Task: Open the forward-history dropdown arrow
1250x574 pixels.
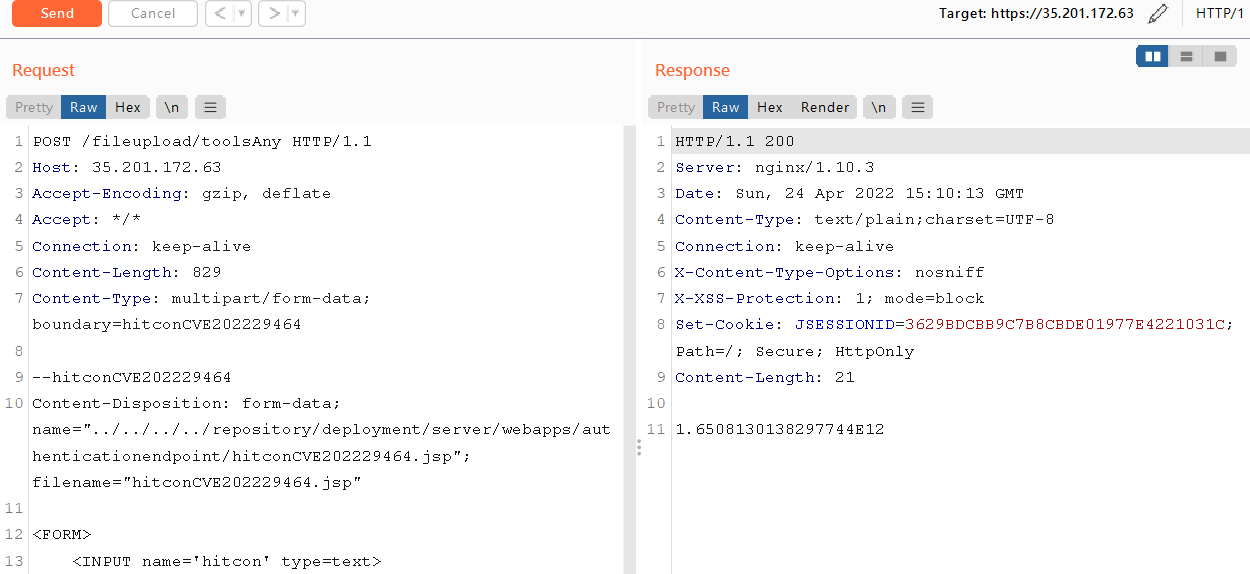Action: pyautogui.click(x=296, y=13)
